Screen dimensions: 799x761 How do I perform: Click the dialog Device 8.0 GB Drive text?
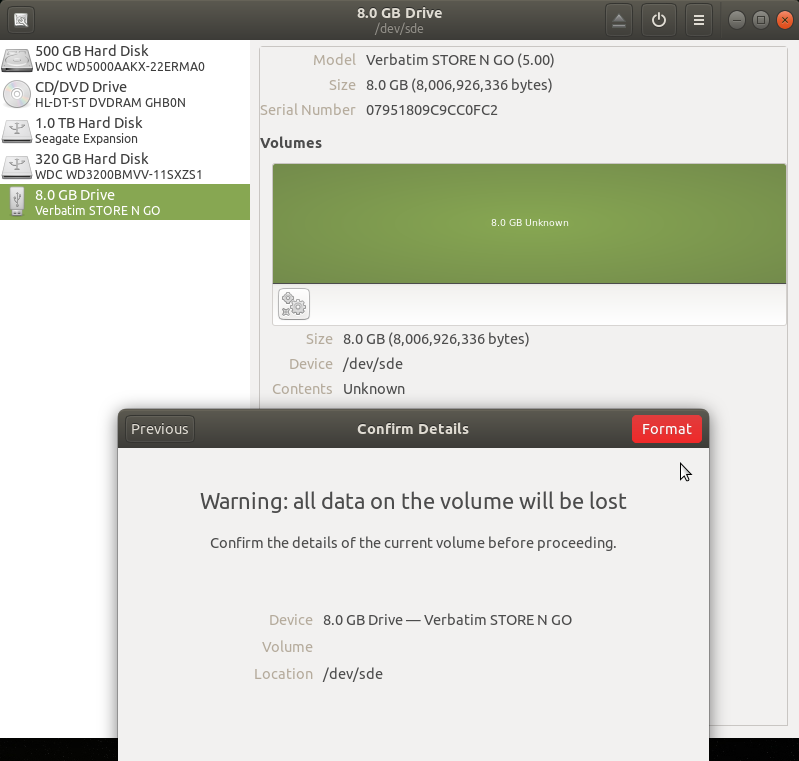(447, 620)
